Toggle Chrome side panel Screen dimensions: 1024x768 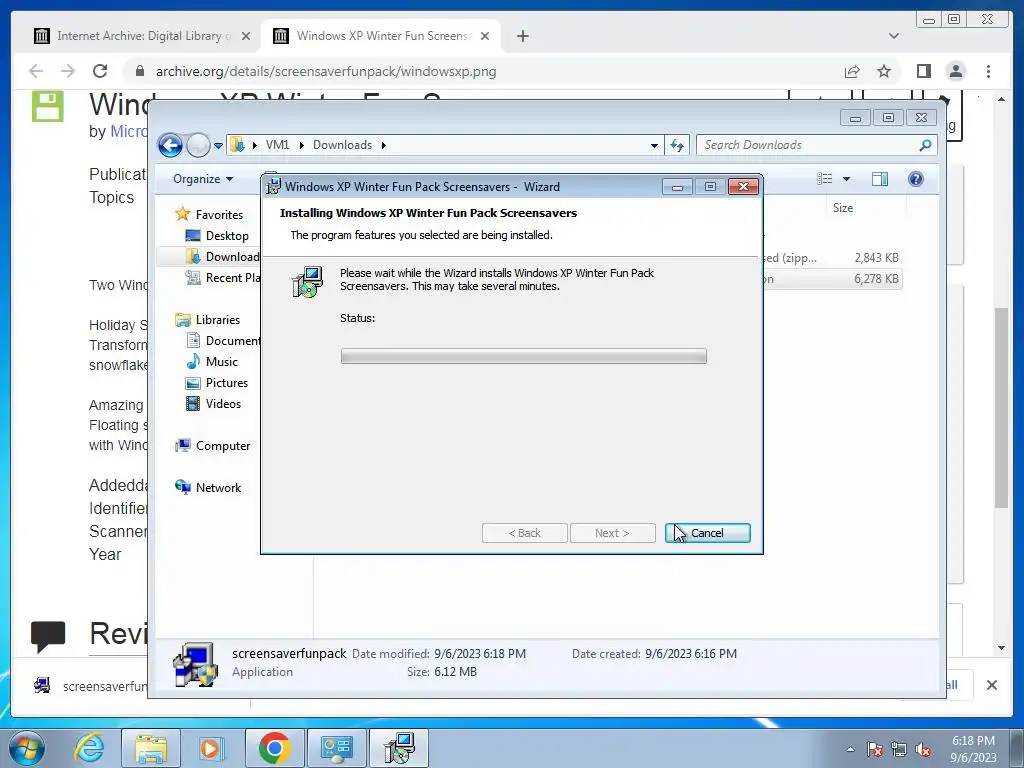tap(923, 71)
